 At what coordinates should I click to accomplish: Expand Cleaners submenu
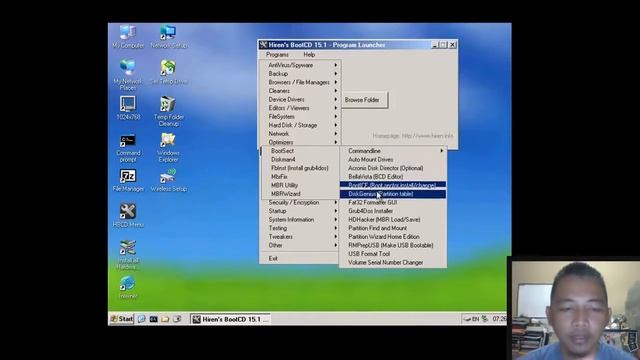point(300,91)
